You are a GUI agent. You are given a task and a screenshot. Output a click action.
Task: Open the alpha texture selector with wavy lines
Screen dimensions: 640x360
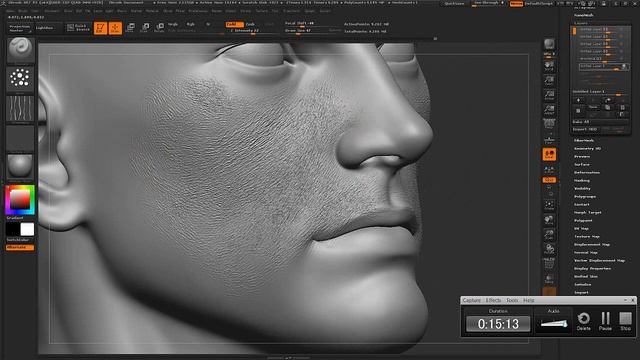click(20, 109)
